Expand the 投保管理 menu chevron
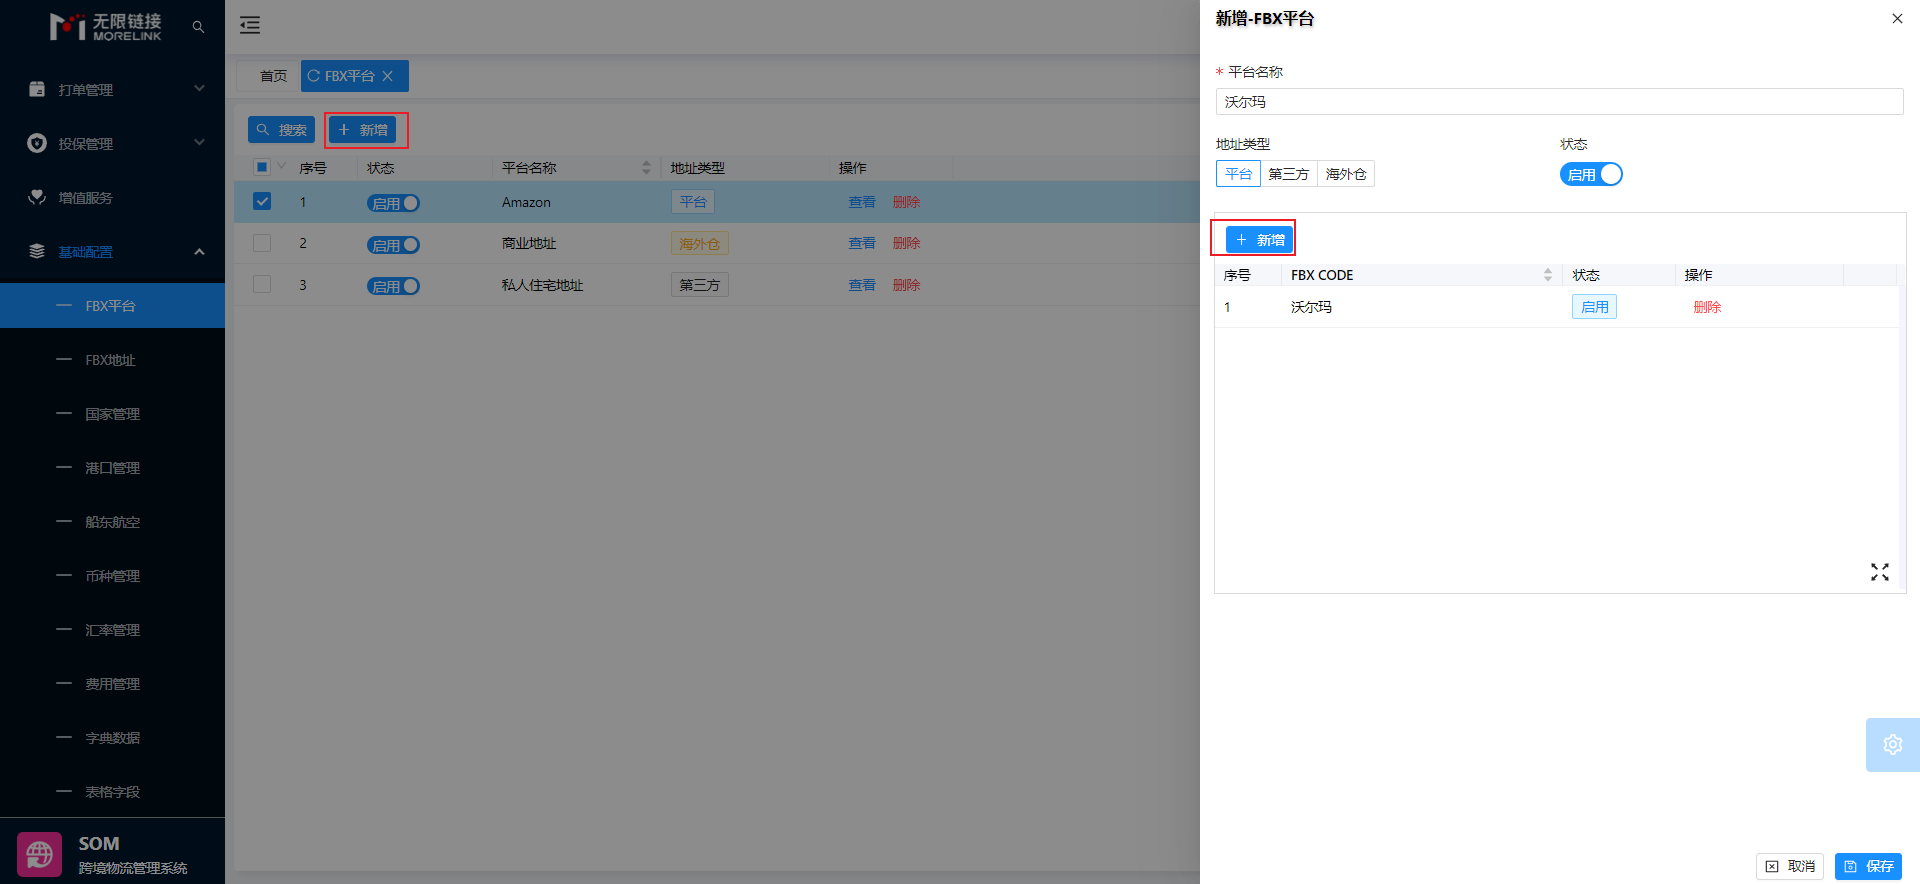Screen dimensions: 1920x884 (199, 143)
